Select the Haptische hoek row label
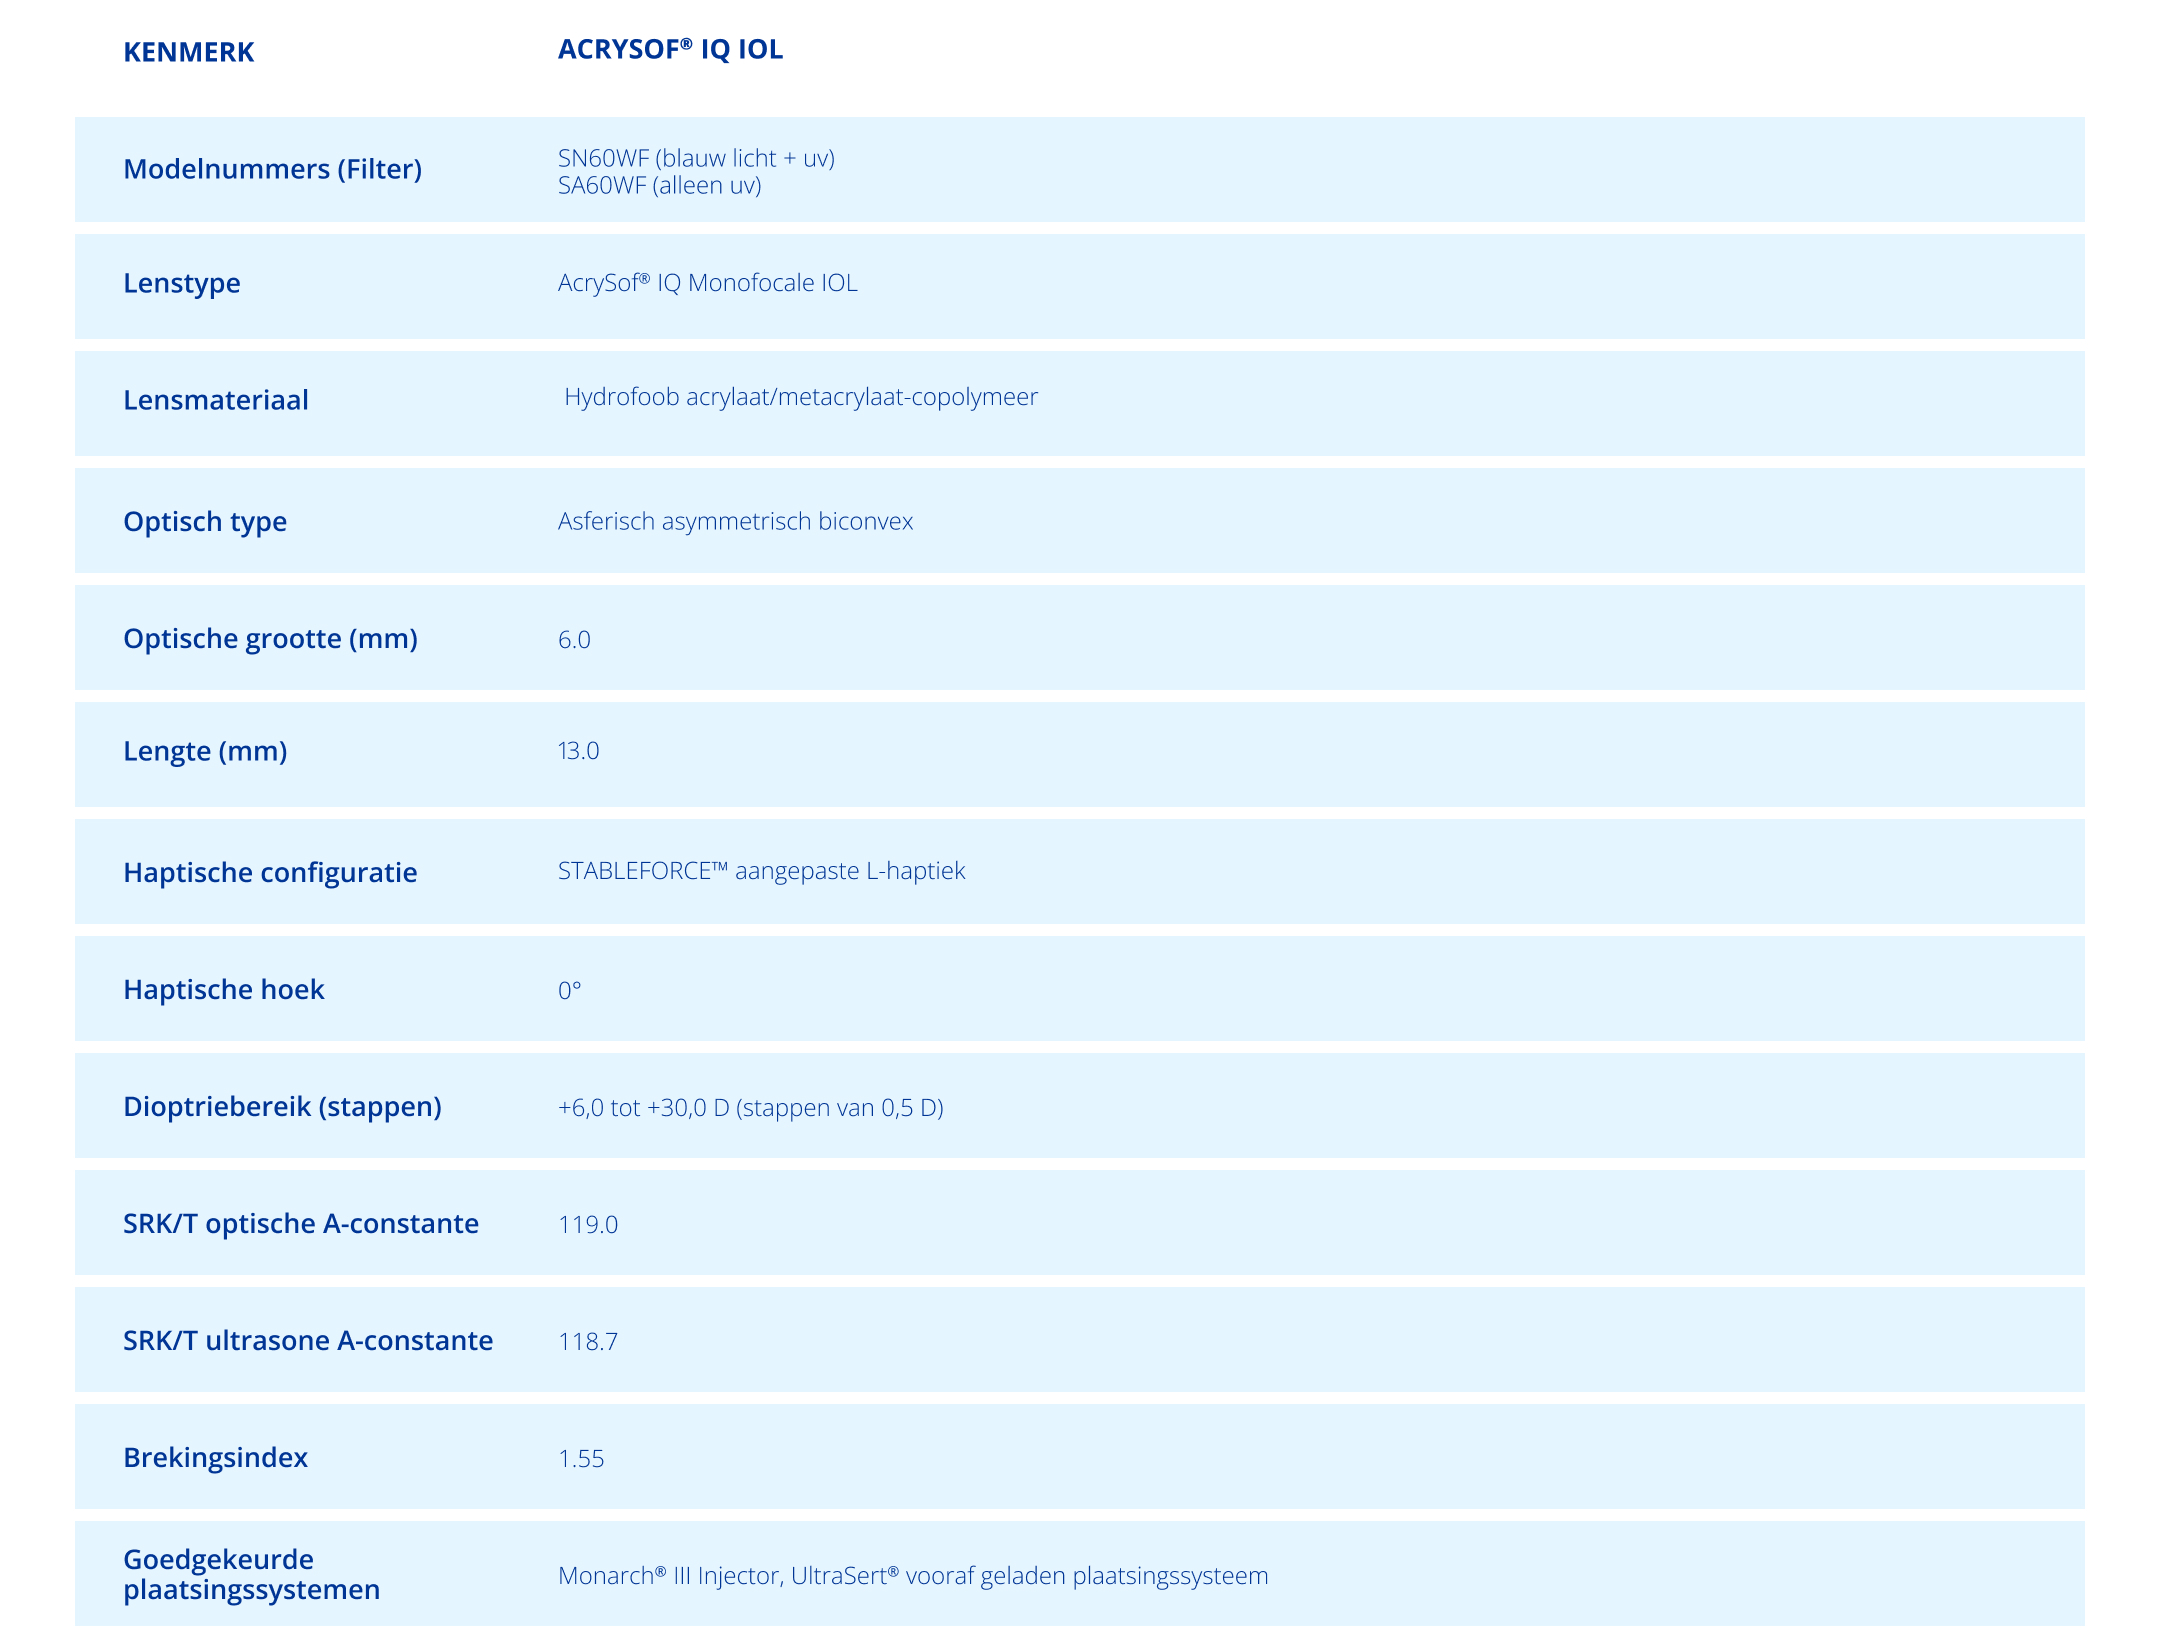This screenshot has height=1628, width=2160. [x=224, y=990]
